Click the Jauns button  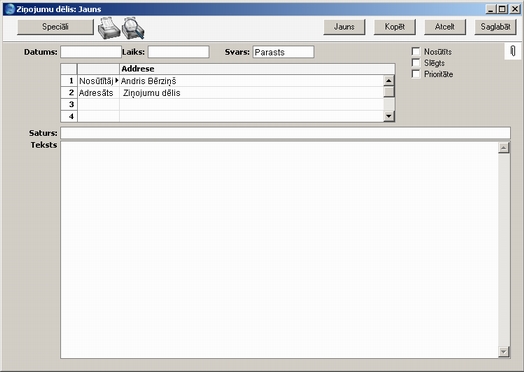[344, 27]
